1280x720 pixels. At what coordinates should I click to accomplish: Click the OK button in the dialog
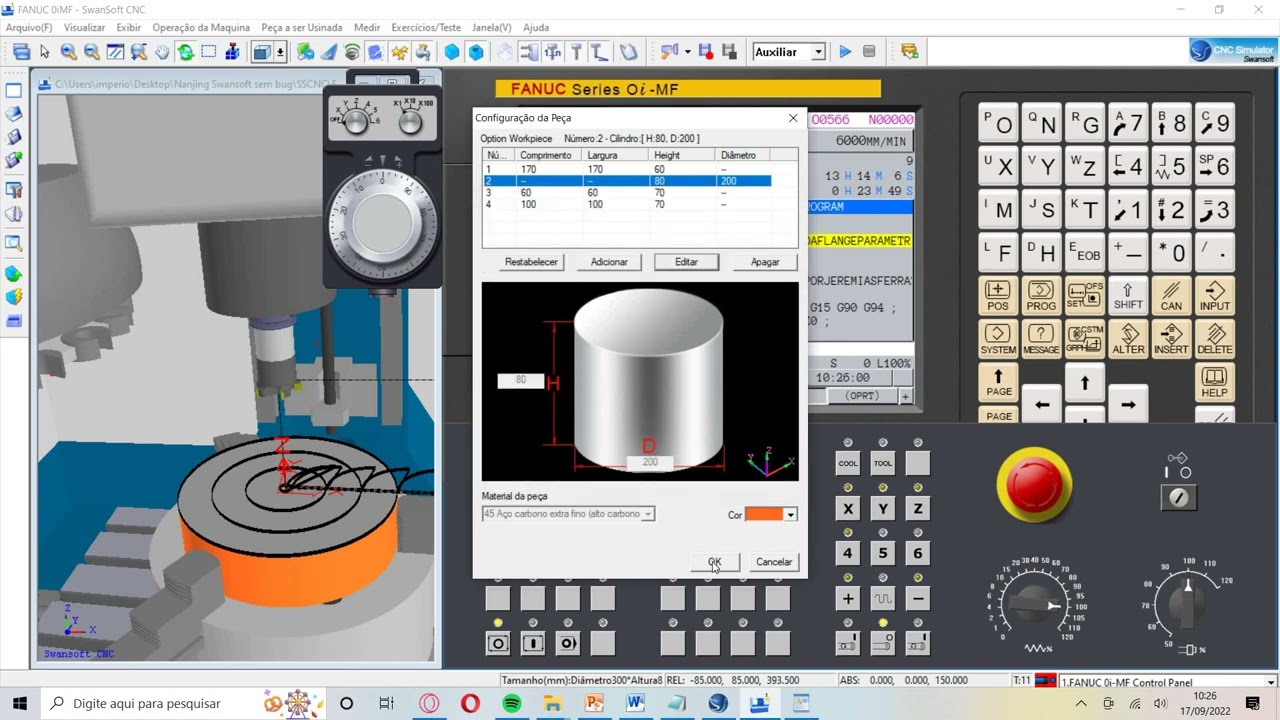[x=715, y=562]
